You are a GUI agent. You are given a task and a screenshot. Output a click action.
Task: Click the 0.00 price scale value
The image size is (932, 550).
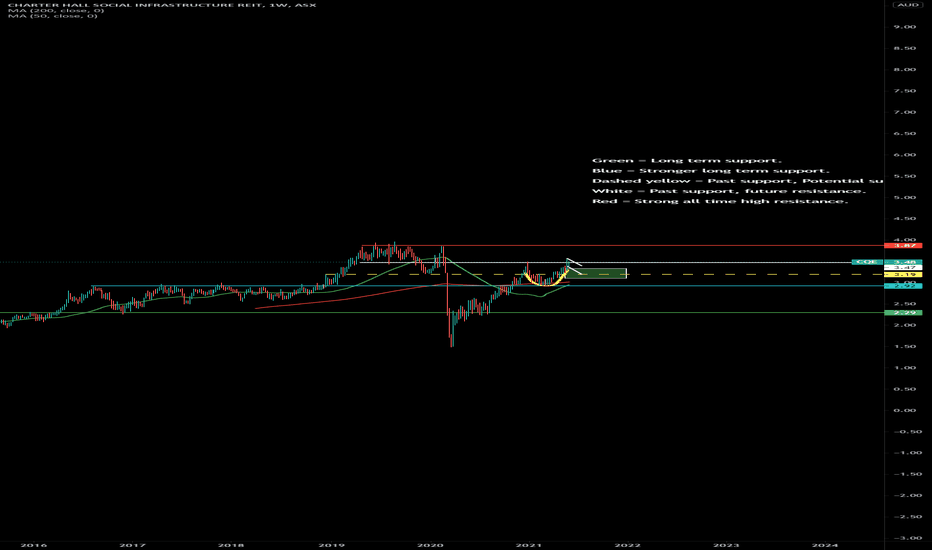click(905, 410)
